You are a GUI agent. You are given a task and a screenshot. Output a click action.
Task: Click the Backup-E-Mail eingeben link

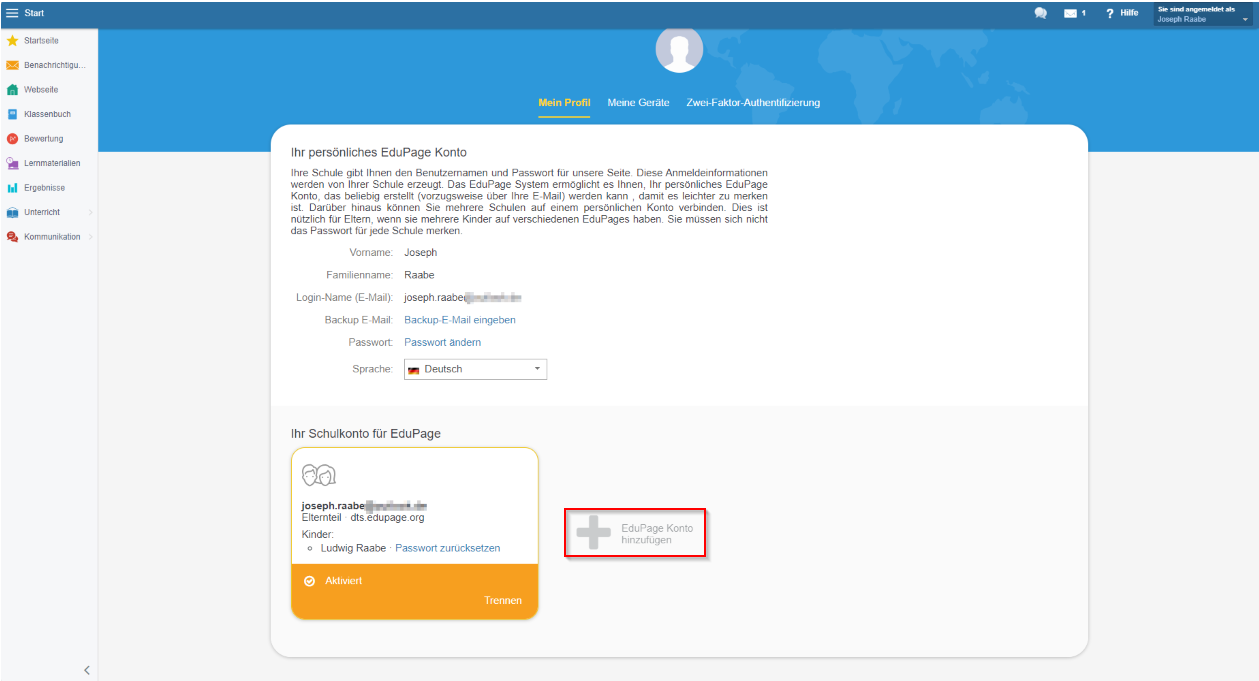click(x=460, y=320)
